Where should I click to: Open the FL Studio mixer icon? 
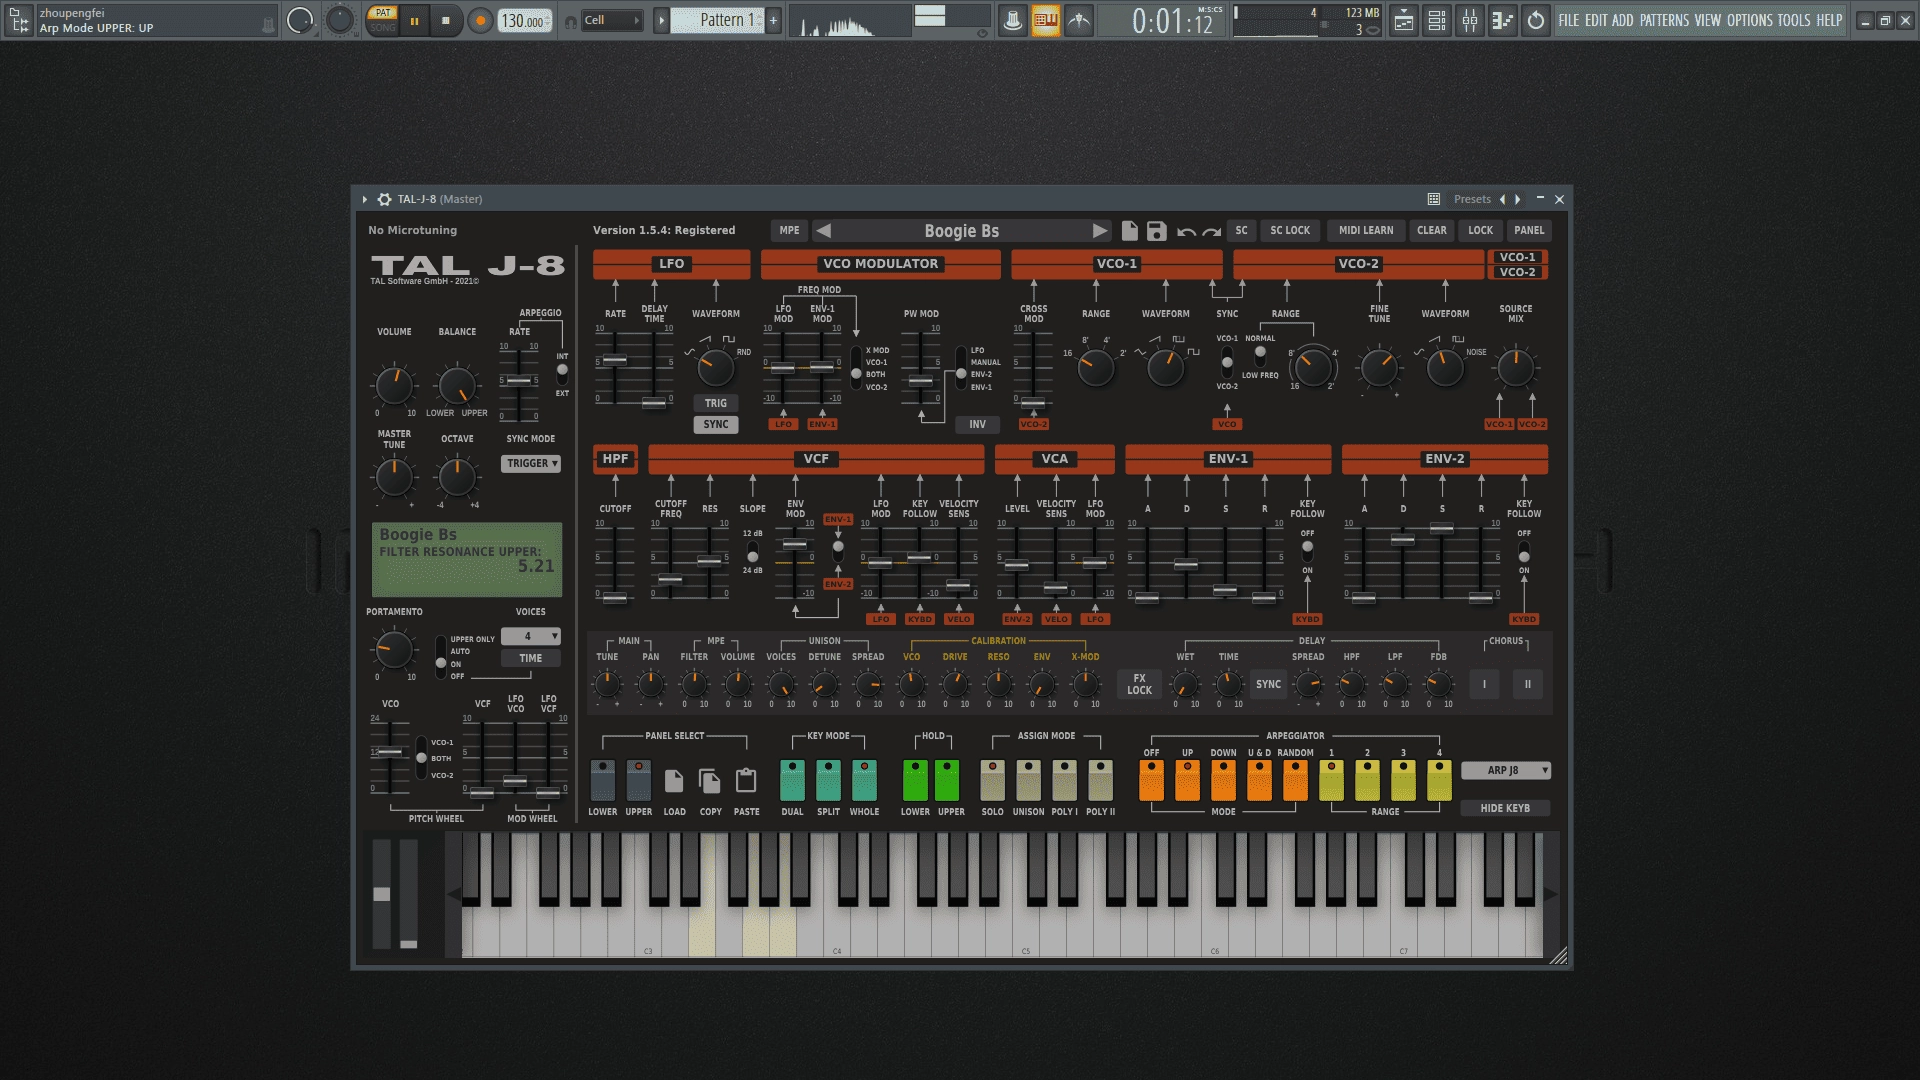coord(1469,20)
